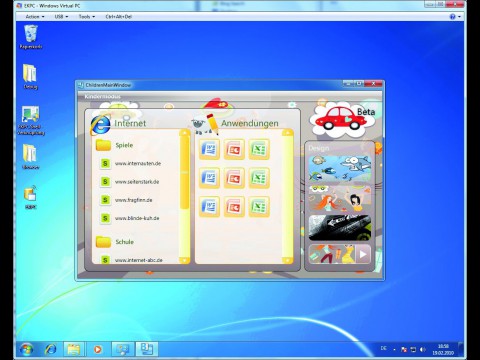
Task: Launch Excel from the middle row of Anwendungen
Action: [x=259, y=178]
